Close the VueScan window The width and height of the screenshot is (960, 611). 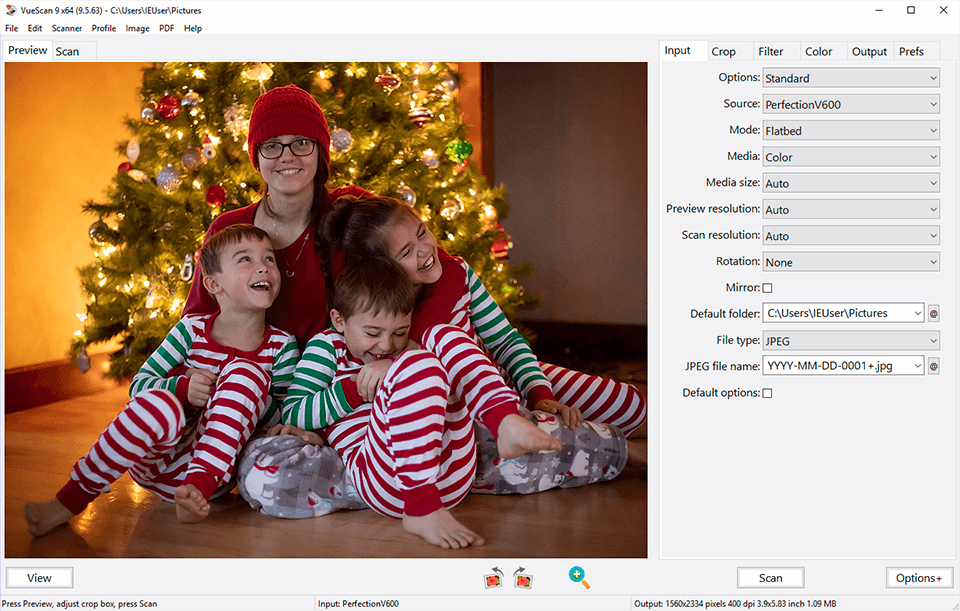click(x=943, y=10)
